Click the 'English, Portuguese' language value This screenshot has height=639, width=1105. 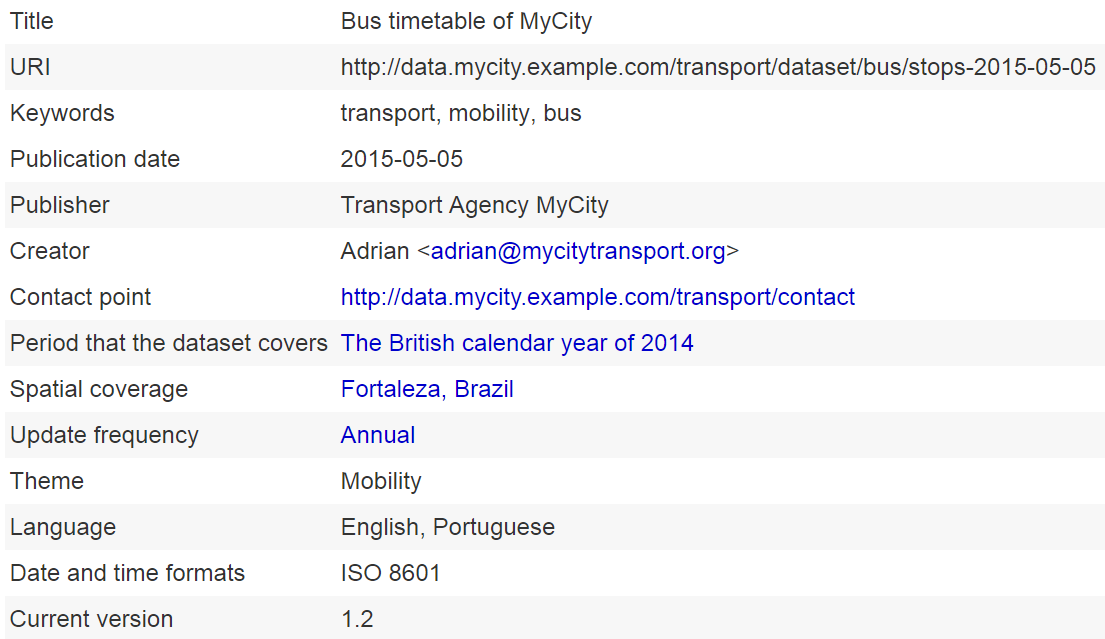(447, 527)
